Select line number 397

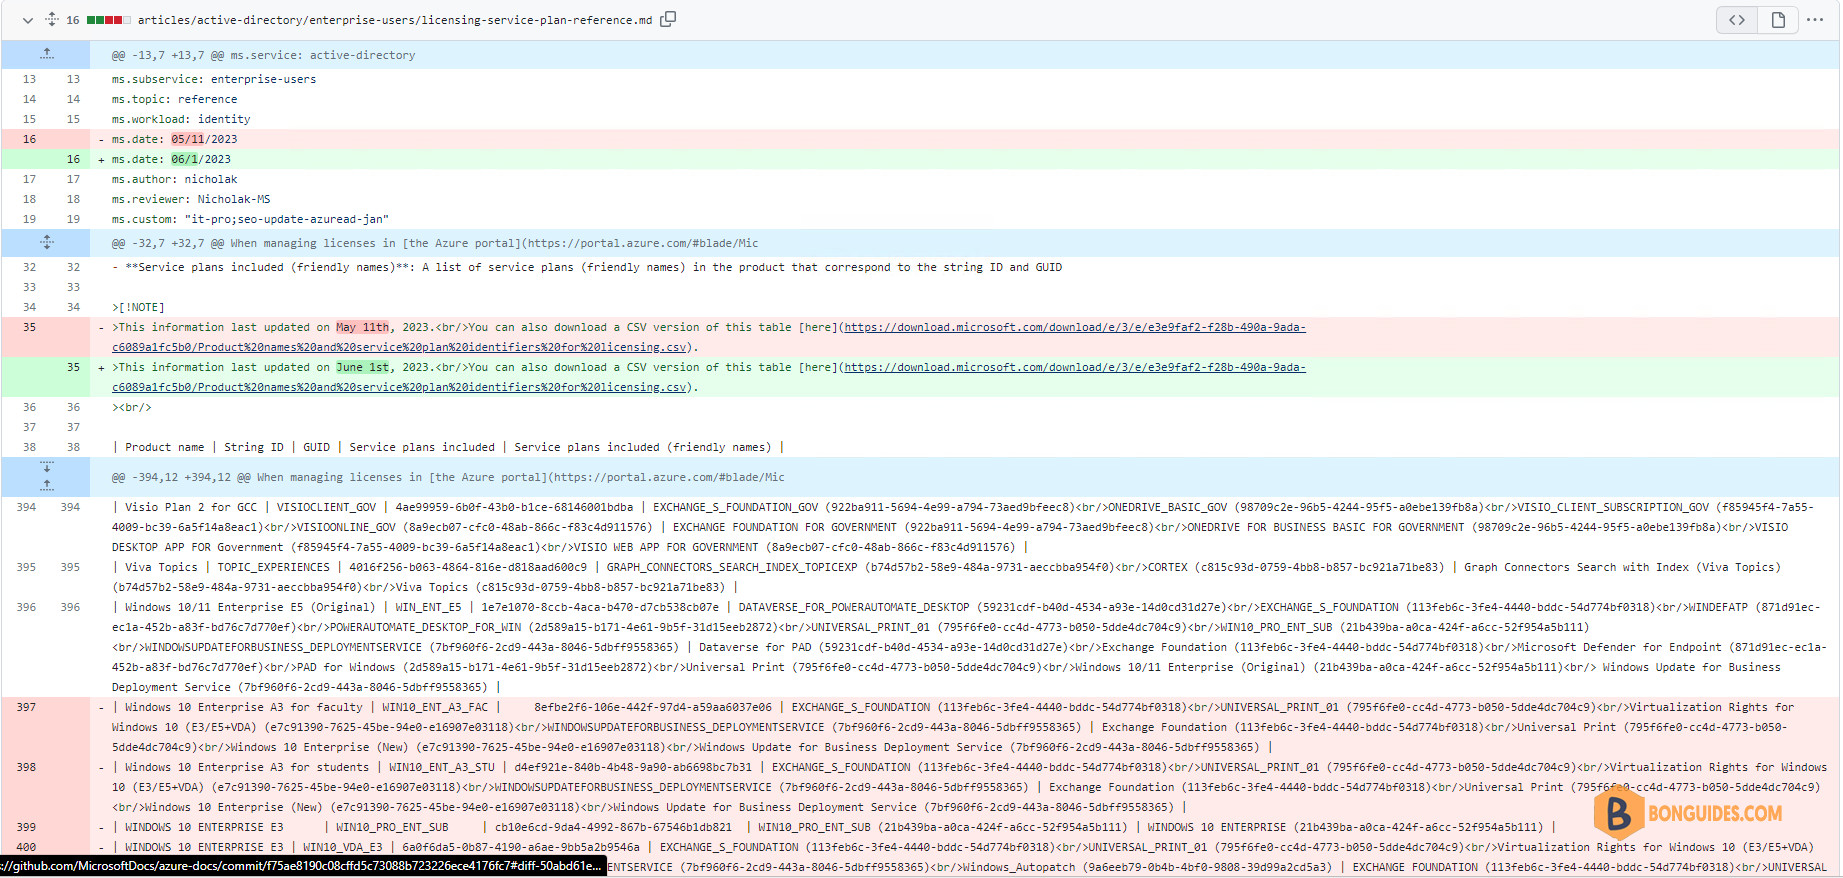tap(26, 707)
